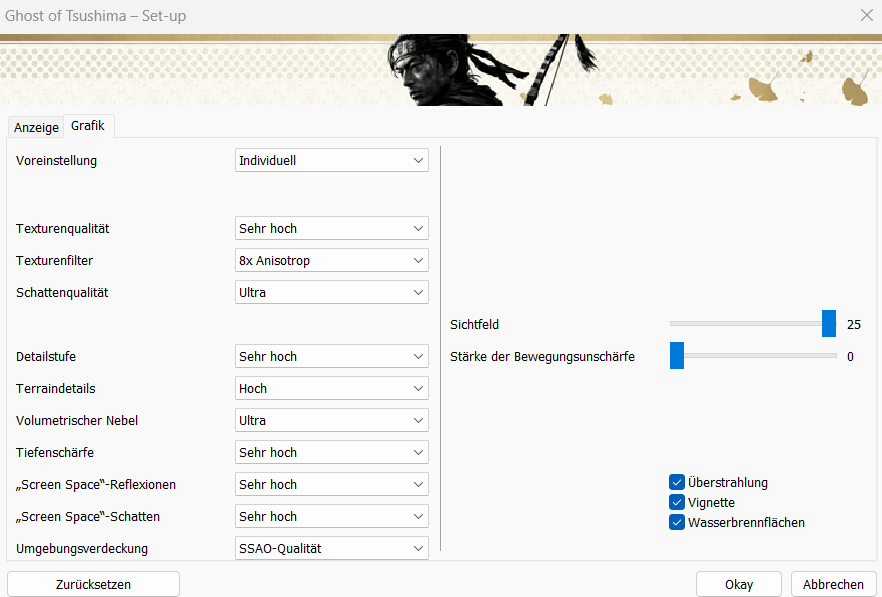Screen dimensions: 882x597
Task: Open the Voreinstellung dropdown
Action: click(331, 160)
